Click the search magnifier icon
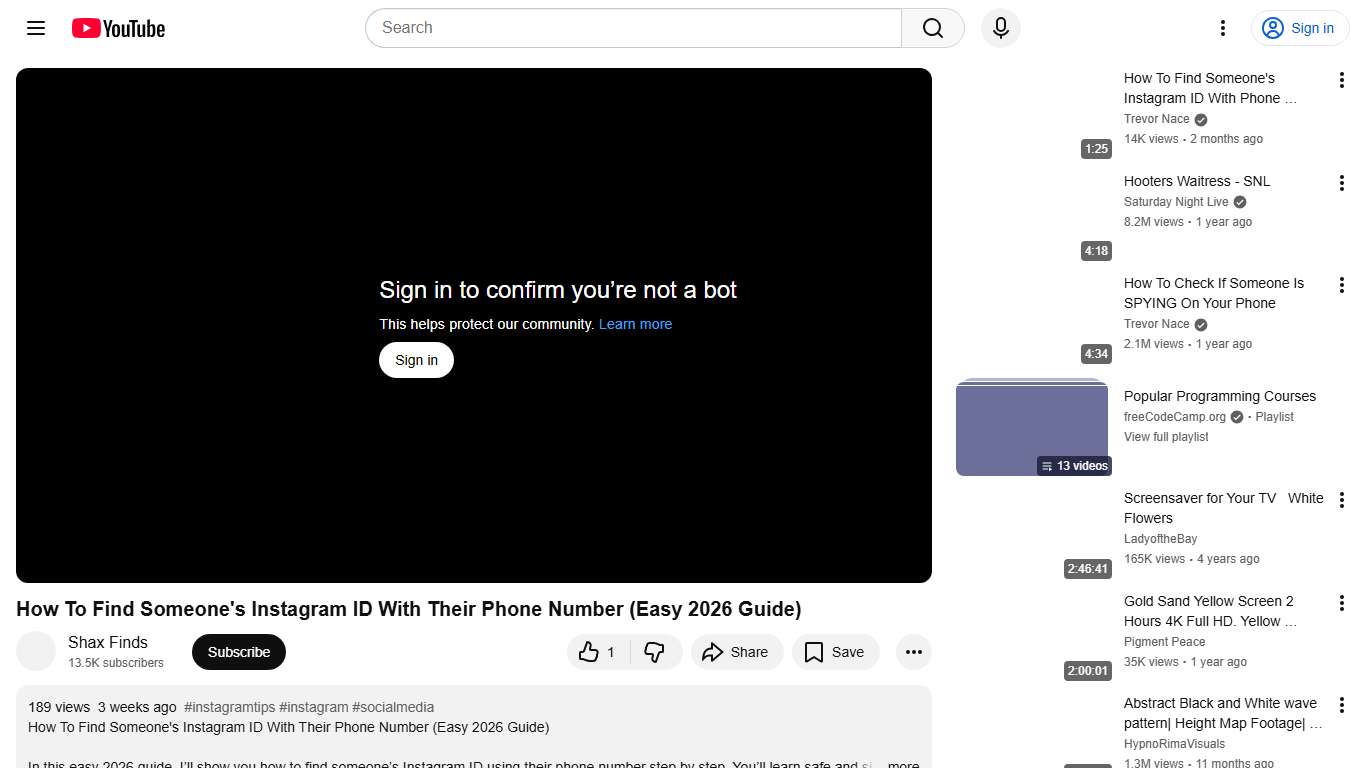This screenshot has width=1366, height=768. 930,28
